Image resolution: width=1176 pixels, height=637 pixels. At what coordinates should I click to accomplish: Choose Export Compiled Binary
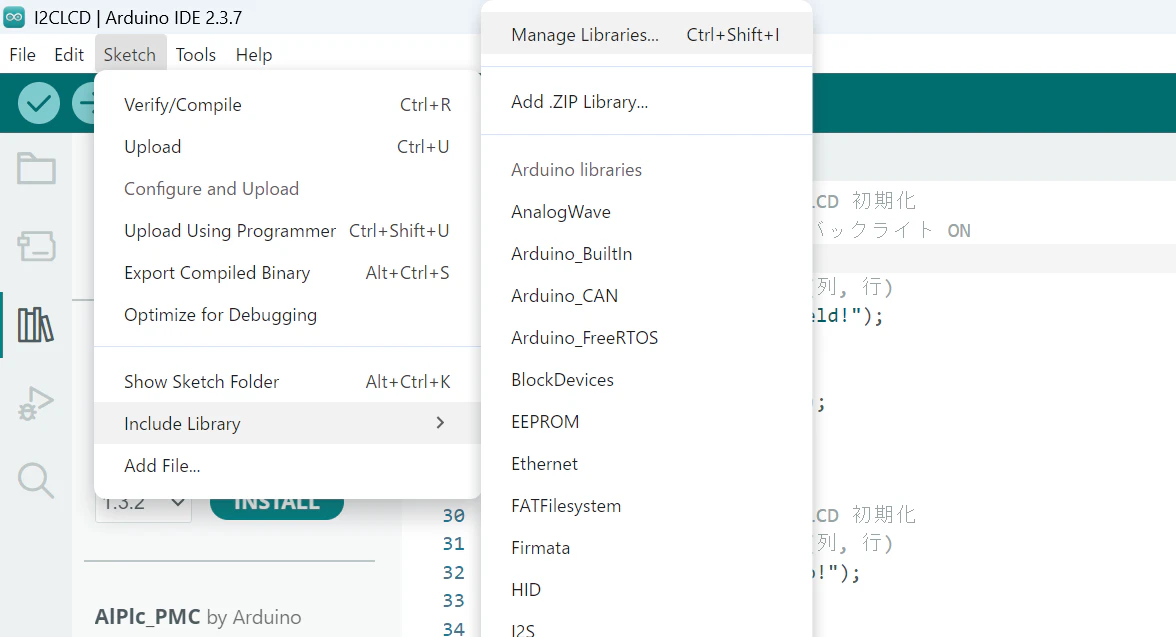[x=287, y=273]
